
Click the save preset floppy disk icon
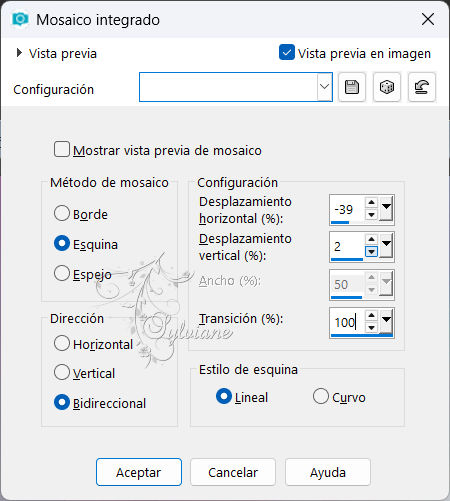click(x=352, y=87)
